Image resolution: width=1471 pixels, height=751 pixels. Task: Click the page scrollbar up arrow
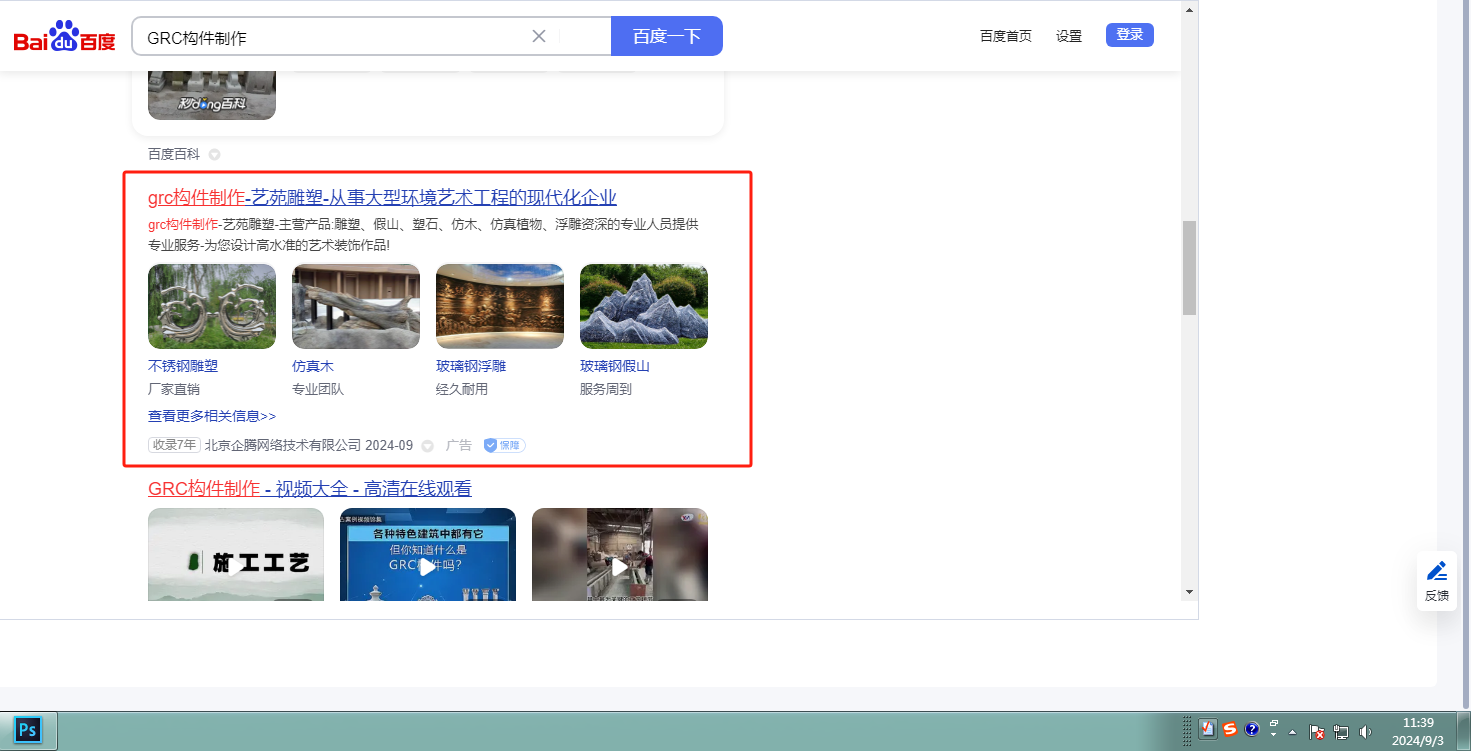coord(1189,10)
